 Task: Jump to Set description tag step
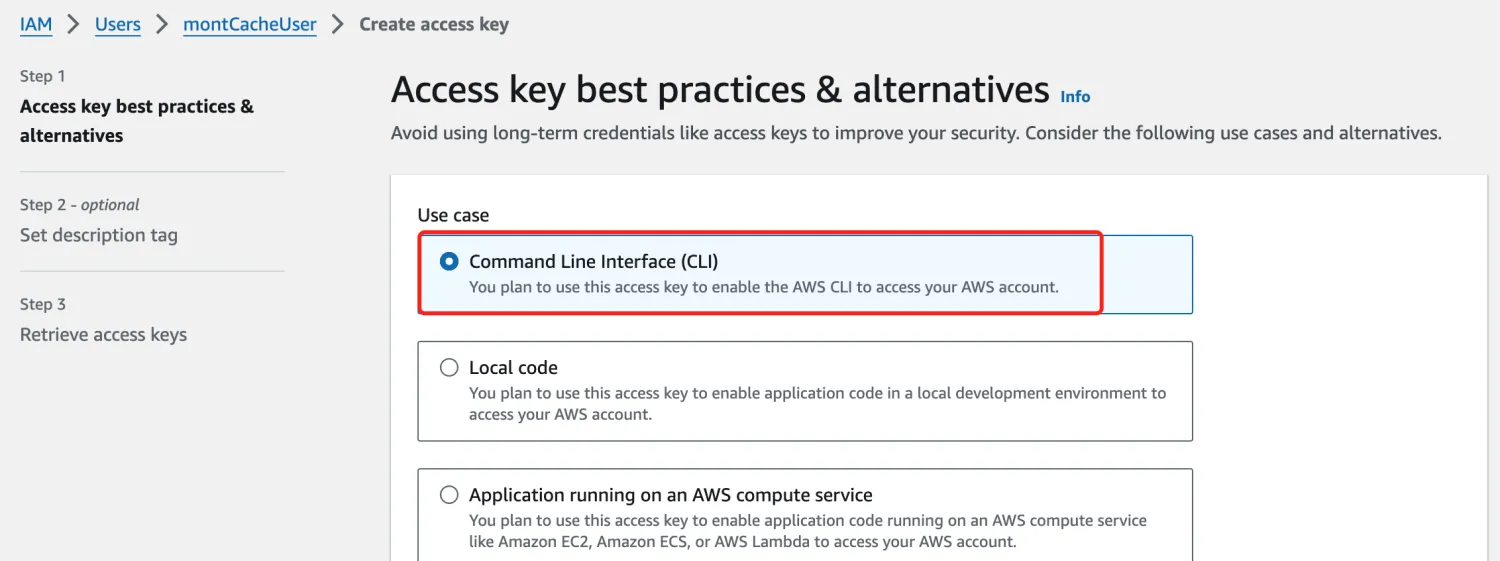pyautogui.click(x=99, y=235)
